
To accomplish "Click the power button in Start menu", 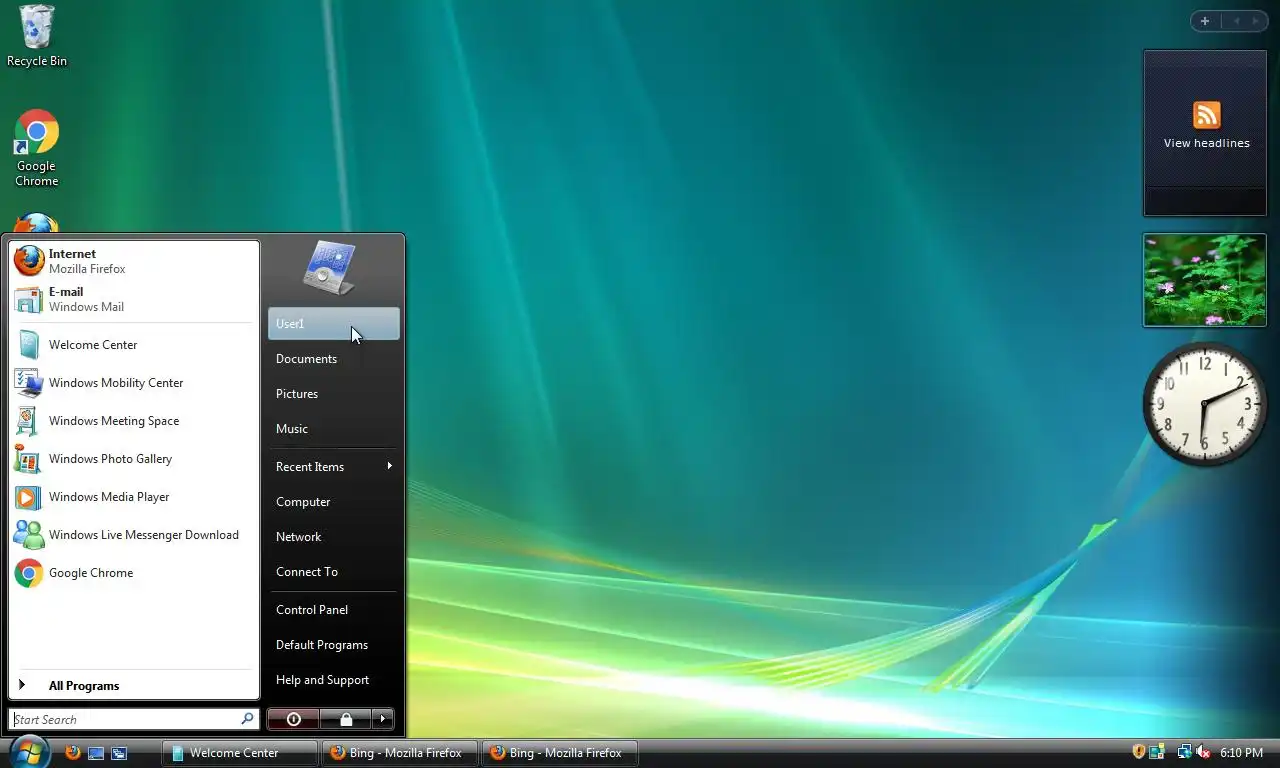I will click(293, 719).
